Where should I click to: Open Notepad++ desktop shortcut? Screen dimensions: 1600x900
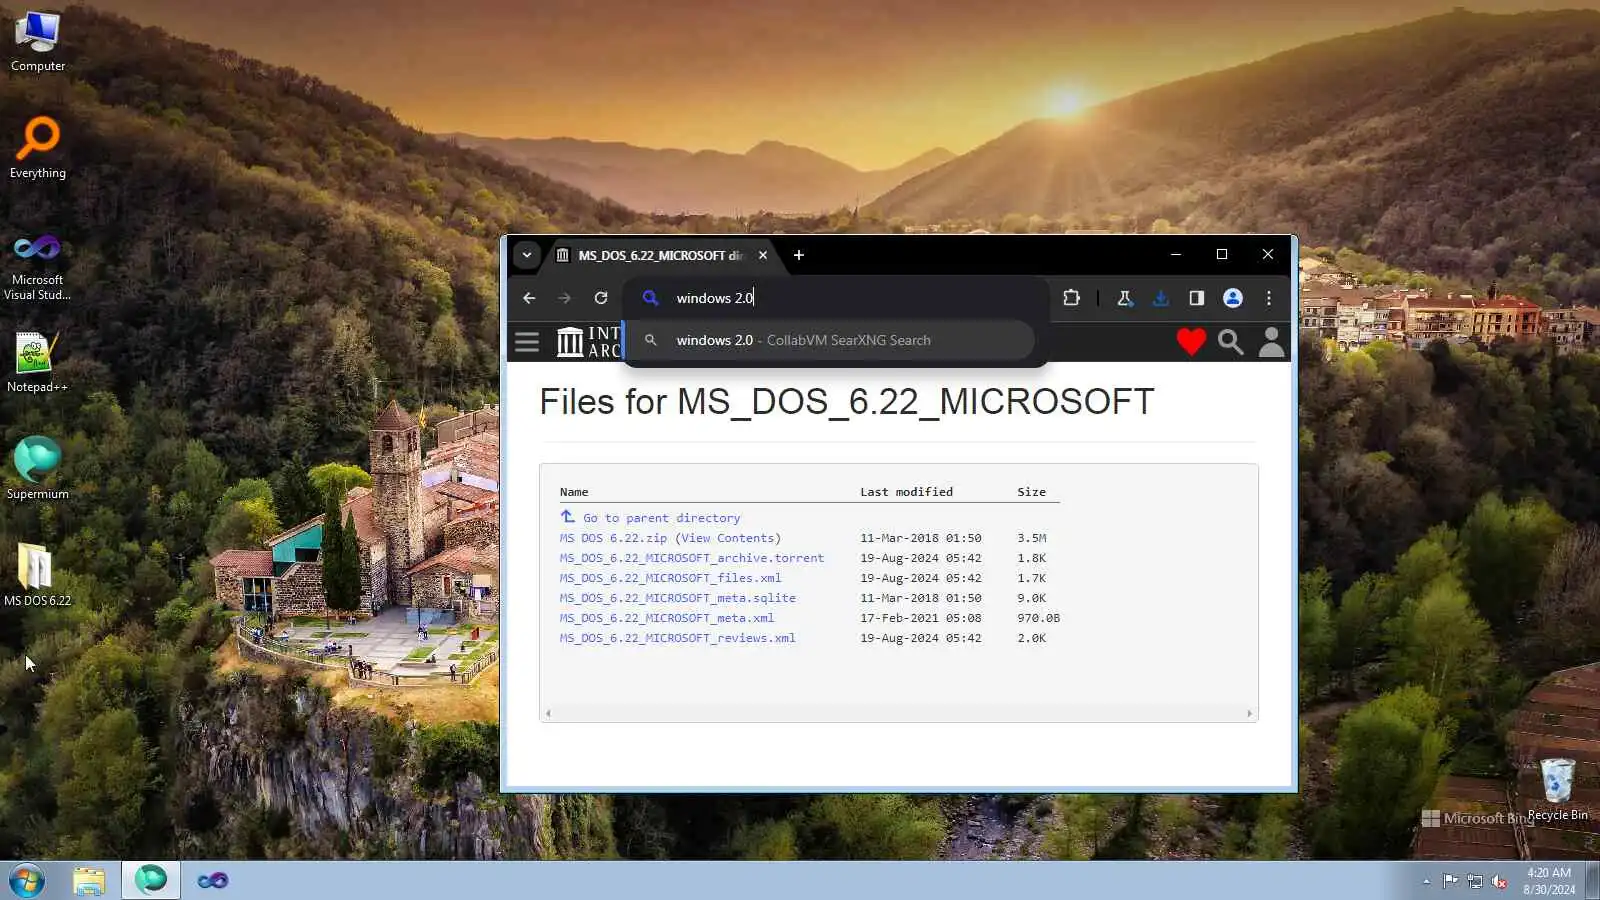click(38, 362)
